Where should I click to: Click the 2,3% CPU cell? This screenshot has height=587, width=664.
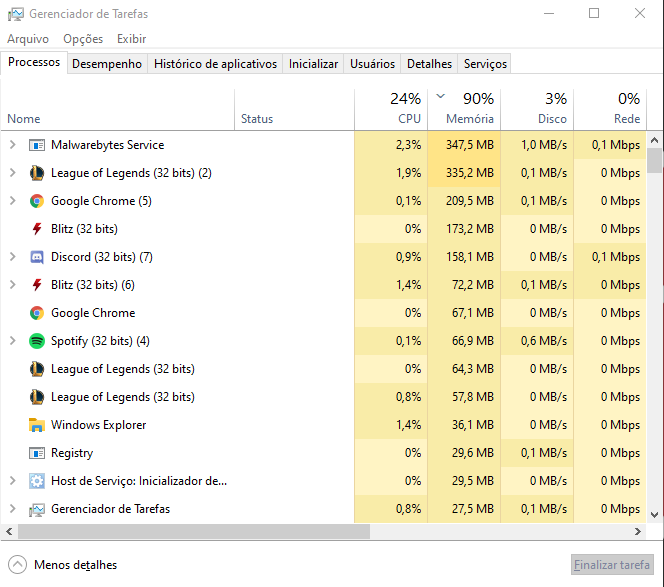(391, 145)
